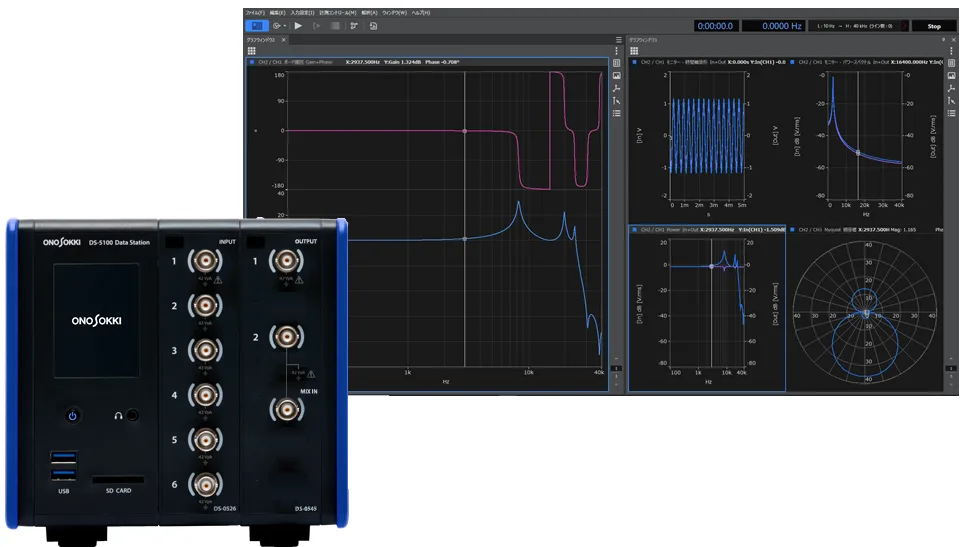968x547 pixels.
Task: Open the ファイル(F) menu
Action: (256, 13)
